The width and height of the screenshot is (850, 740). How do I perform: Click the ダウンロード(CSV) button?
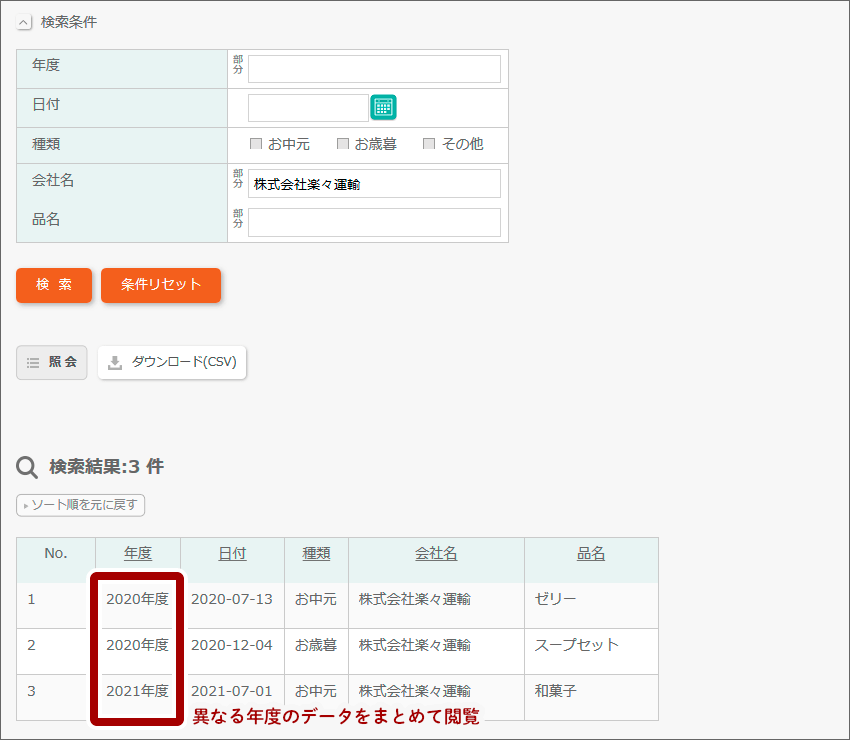pyautogui.click(x=172, y=363)
